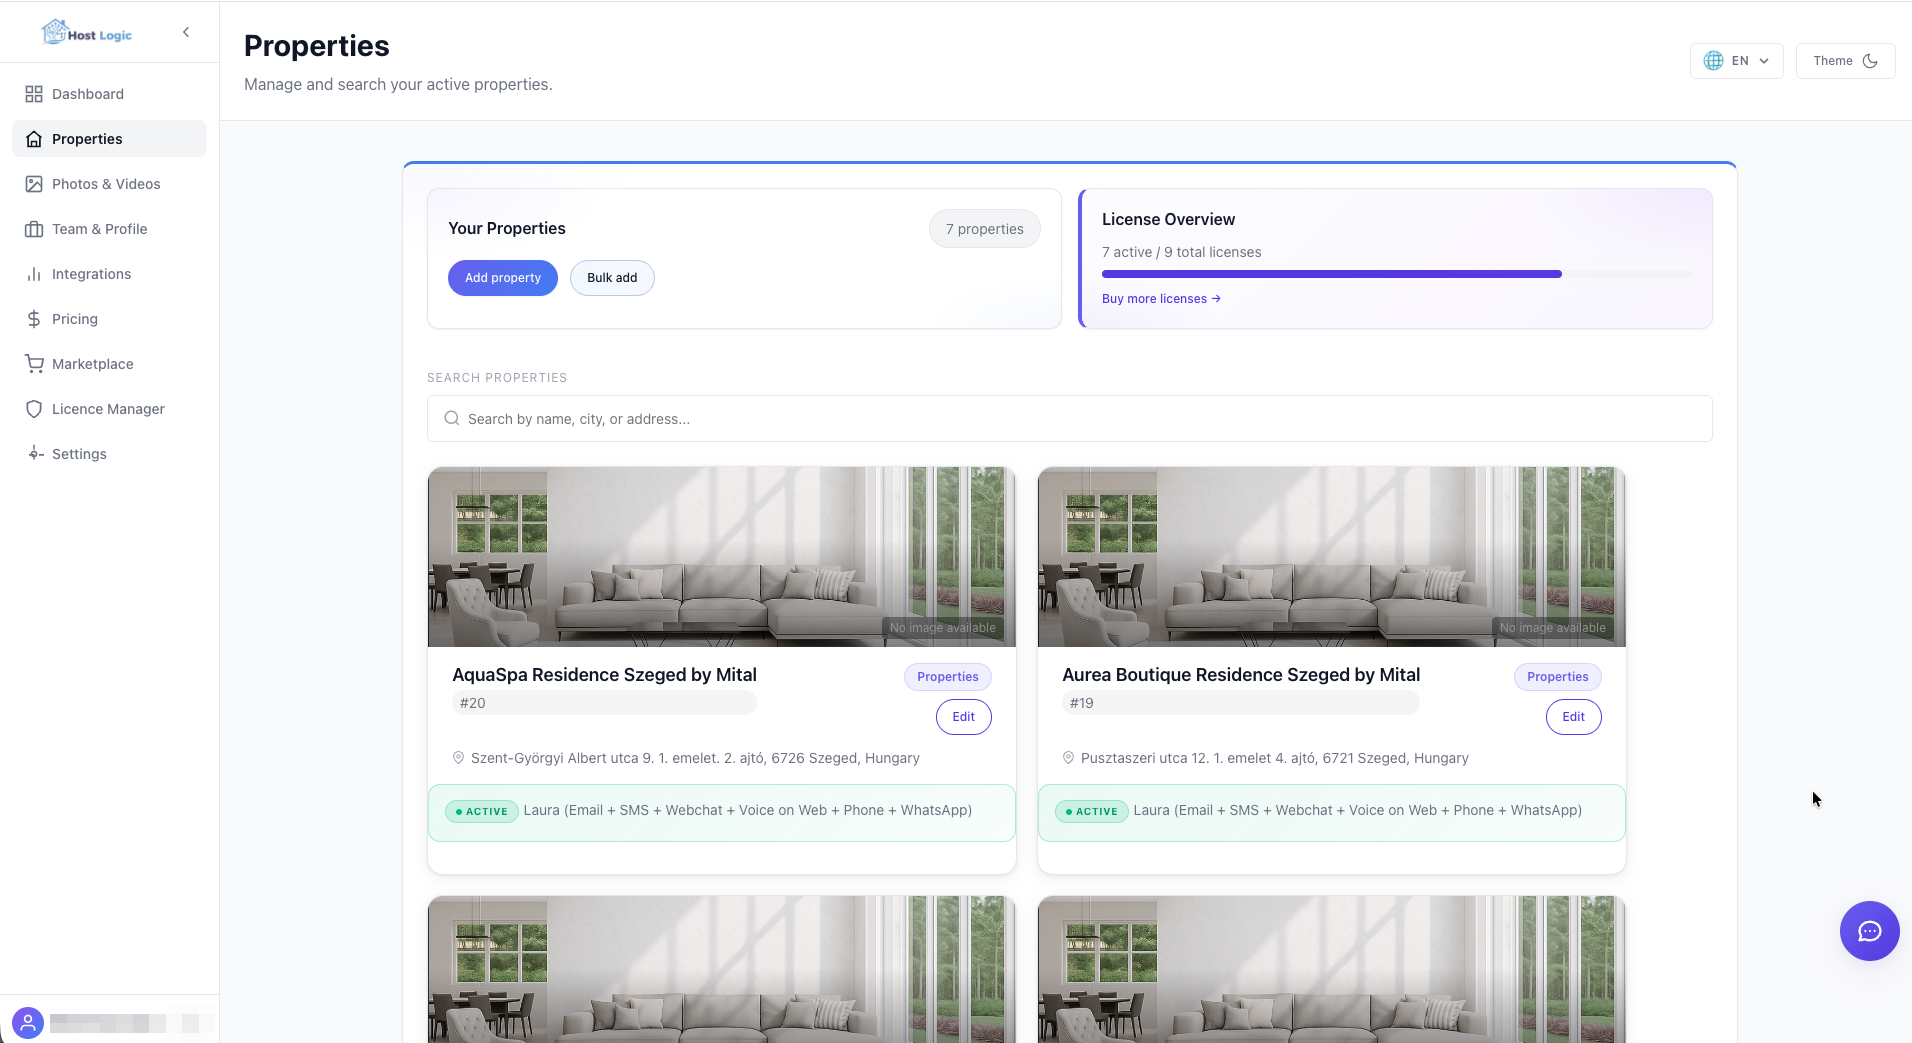Open the AquaSpa Residence property image

pos(721,556)
